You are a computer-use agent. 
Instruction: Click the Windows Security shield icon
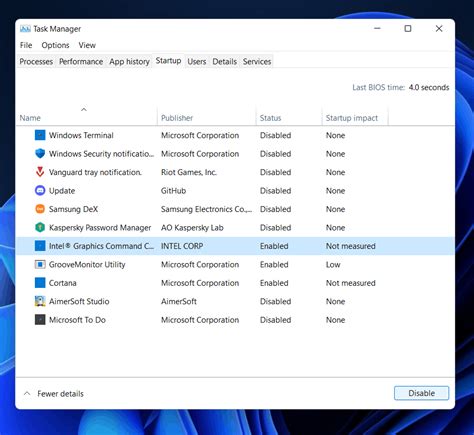pyautogui.click(x=40, y=154)
